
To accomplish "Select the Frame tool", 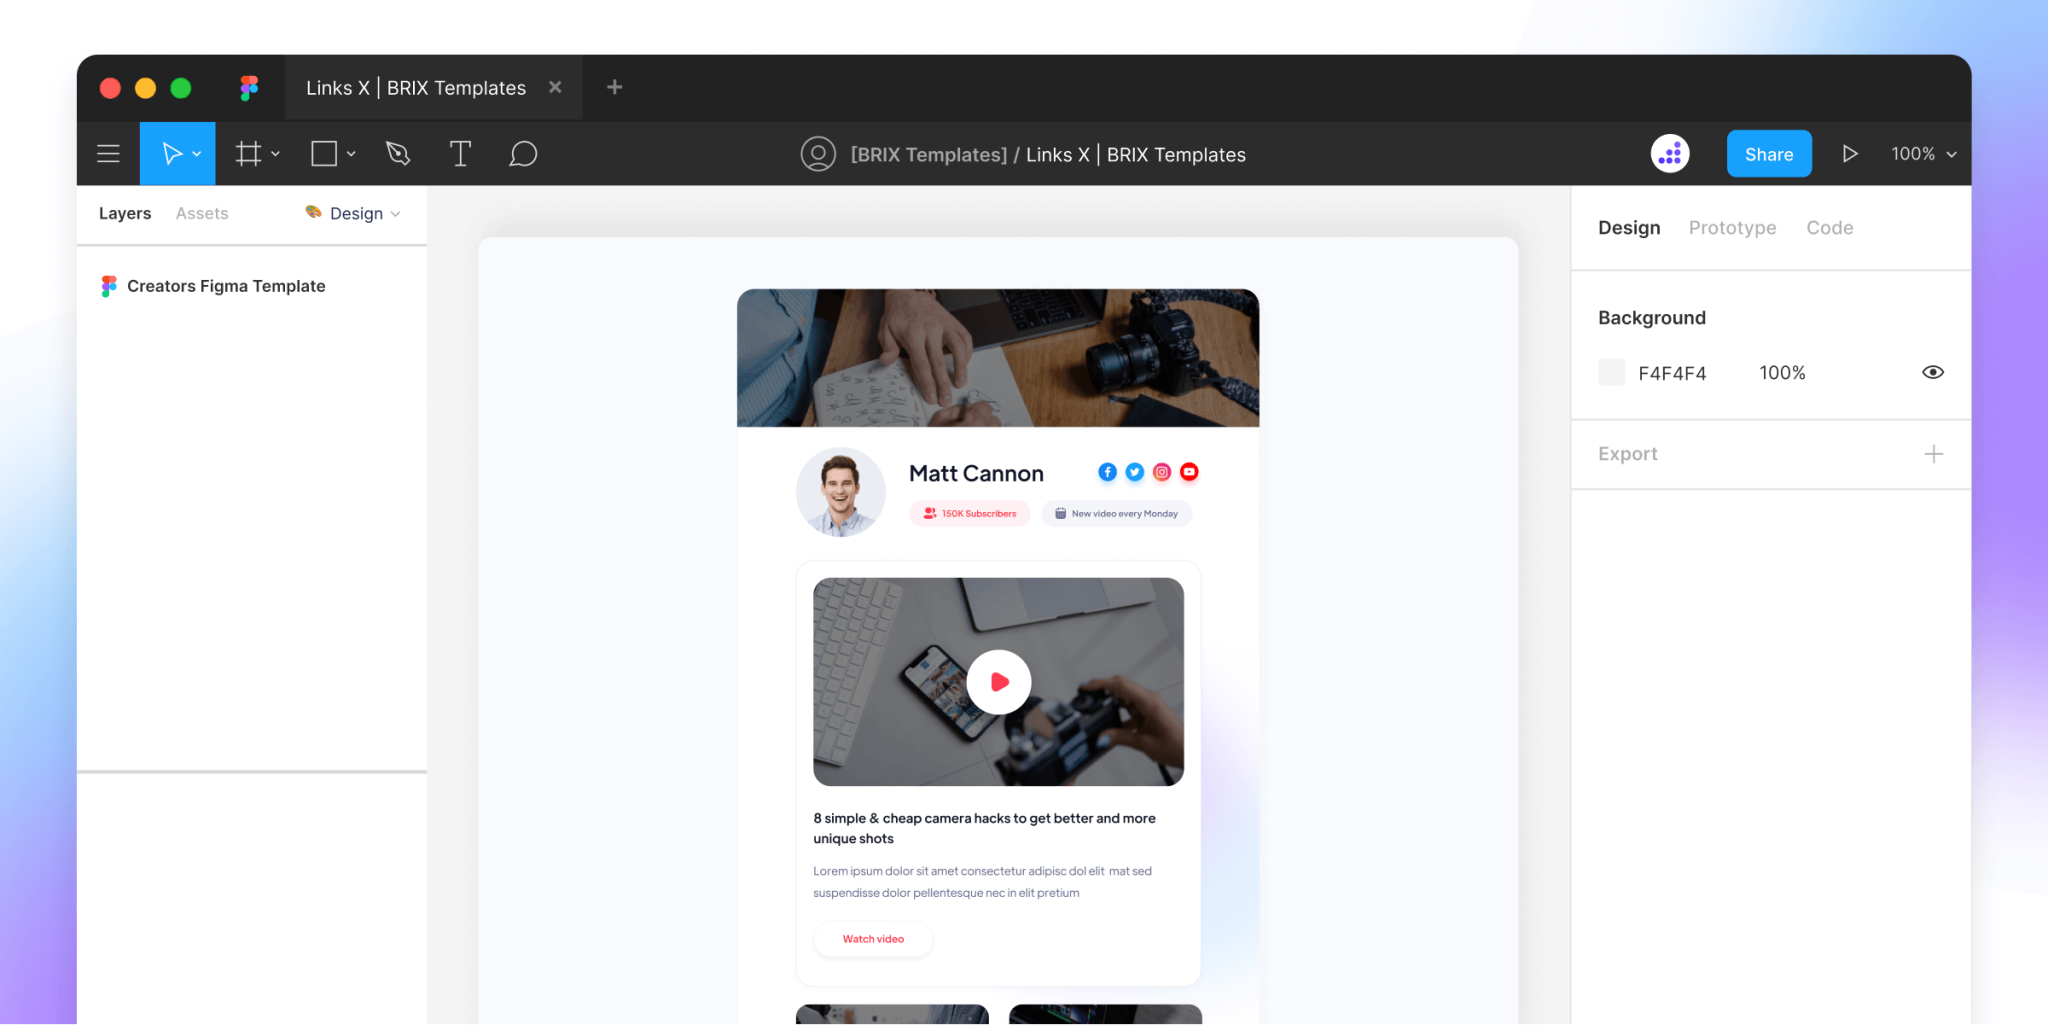I will (x=247, y=153).
